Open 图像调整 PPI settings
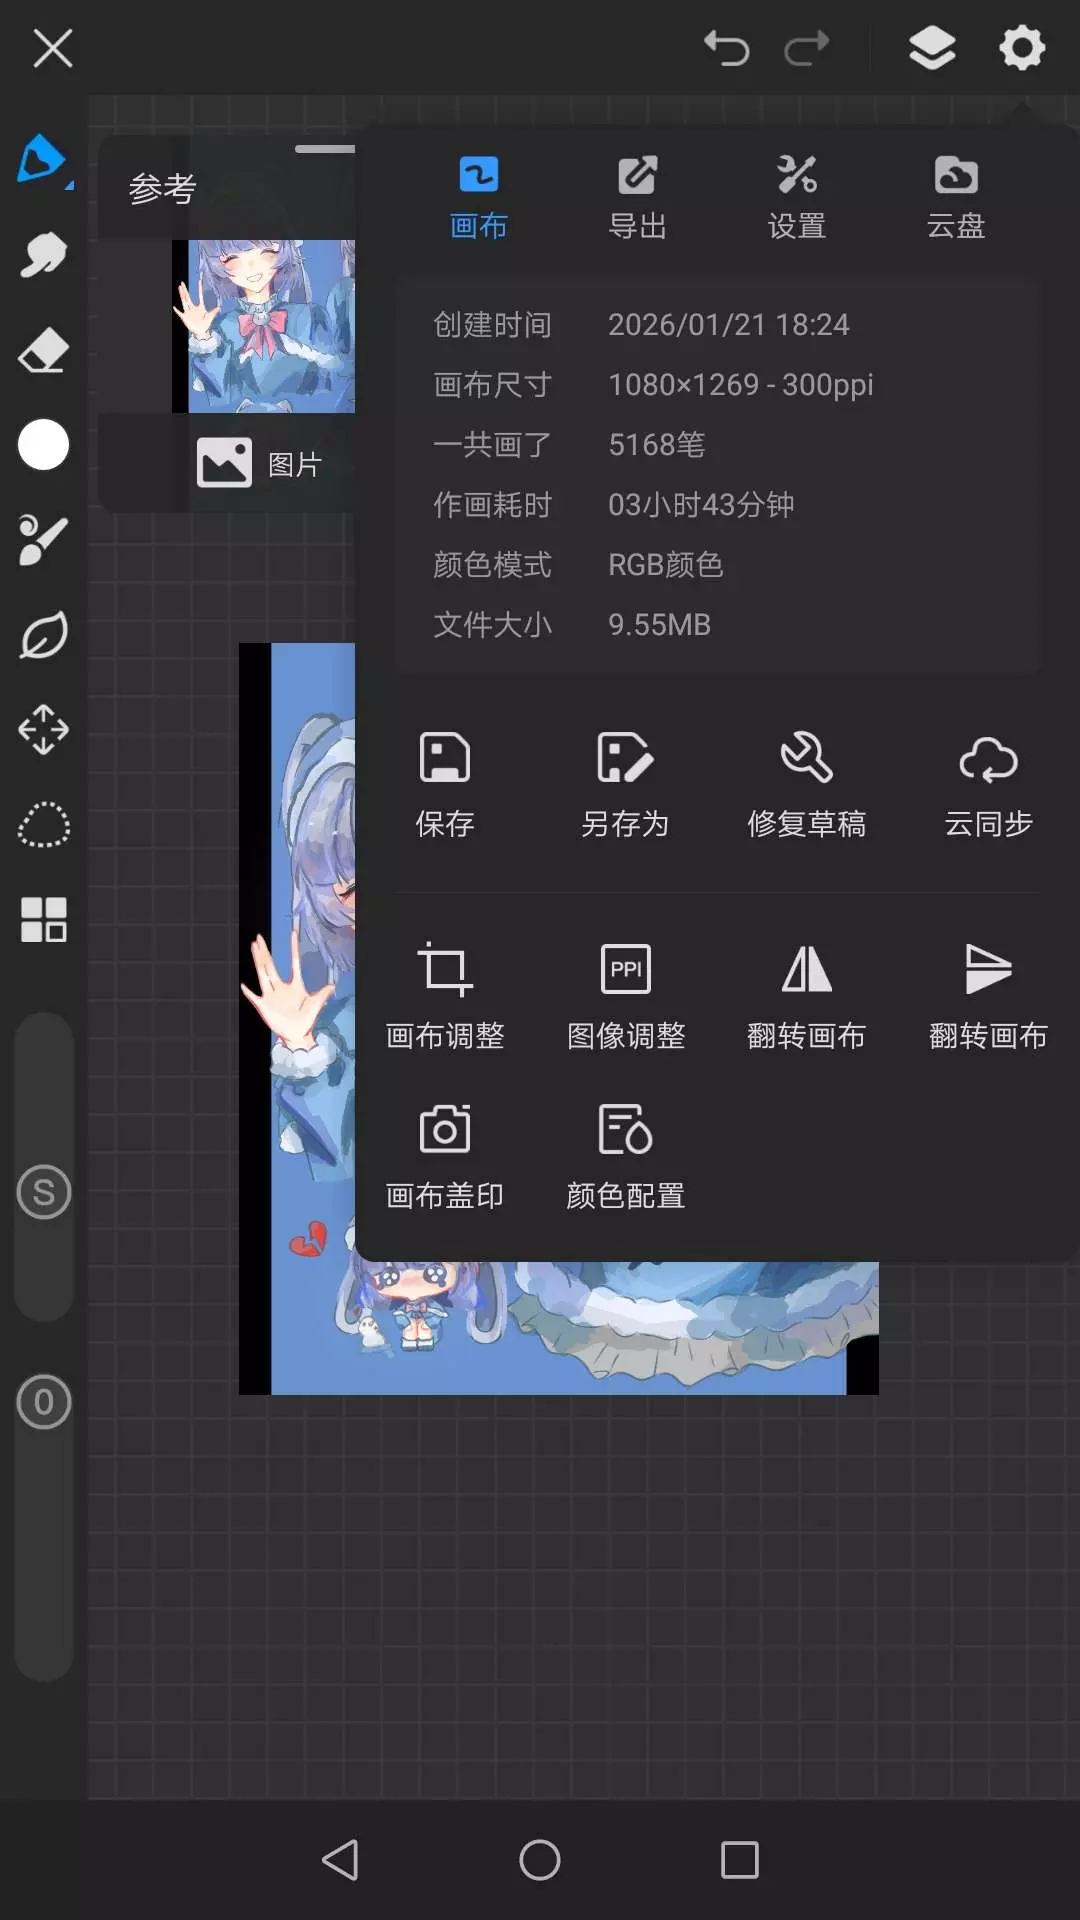The image size is (1080, 1920). tap(626, 996)
